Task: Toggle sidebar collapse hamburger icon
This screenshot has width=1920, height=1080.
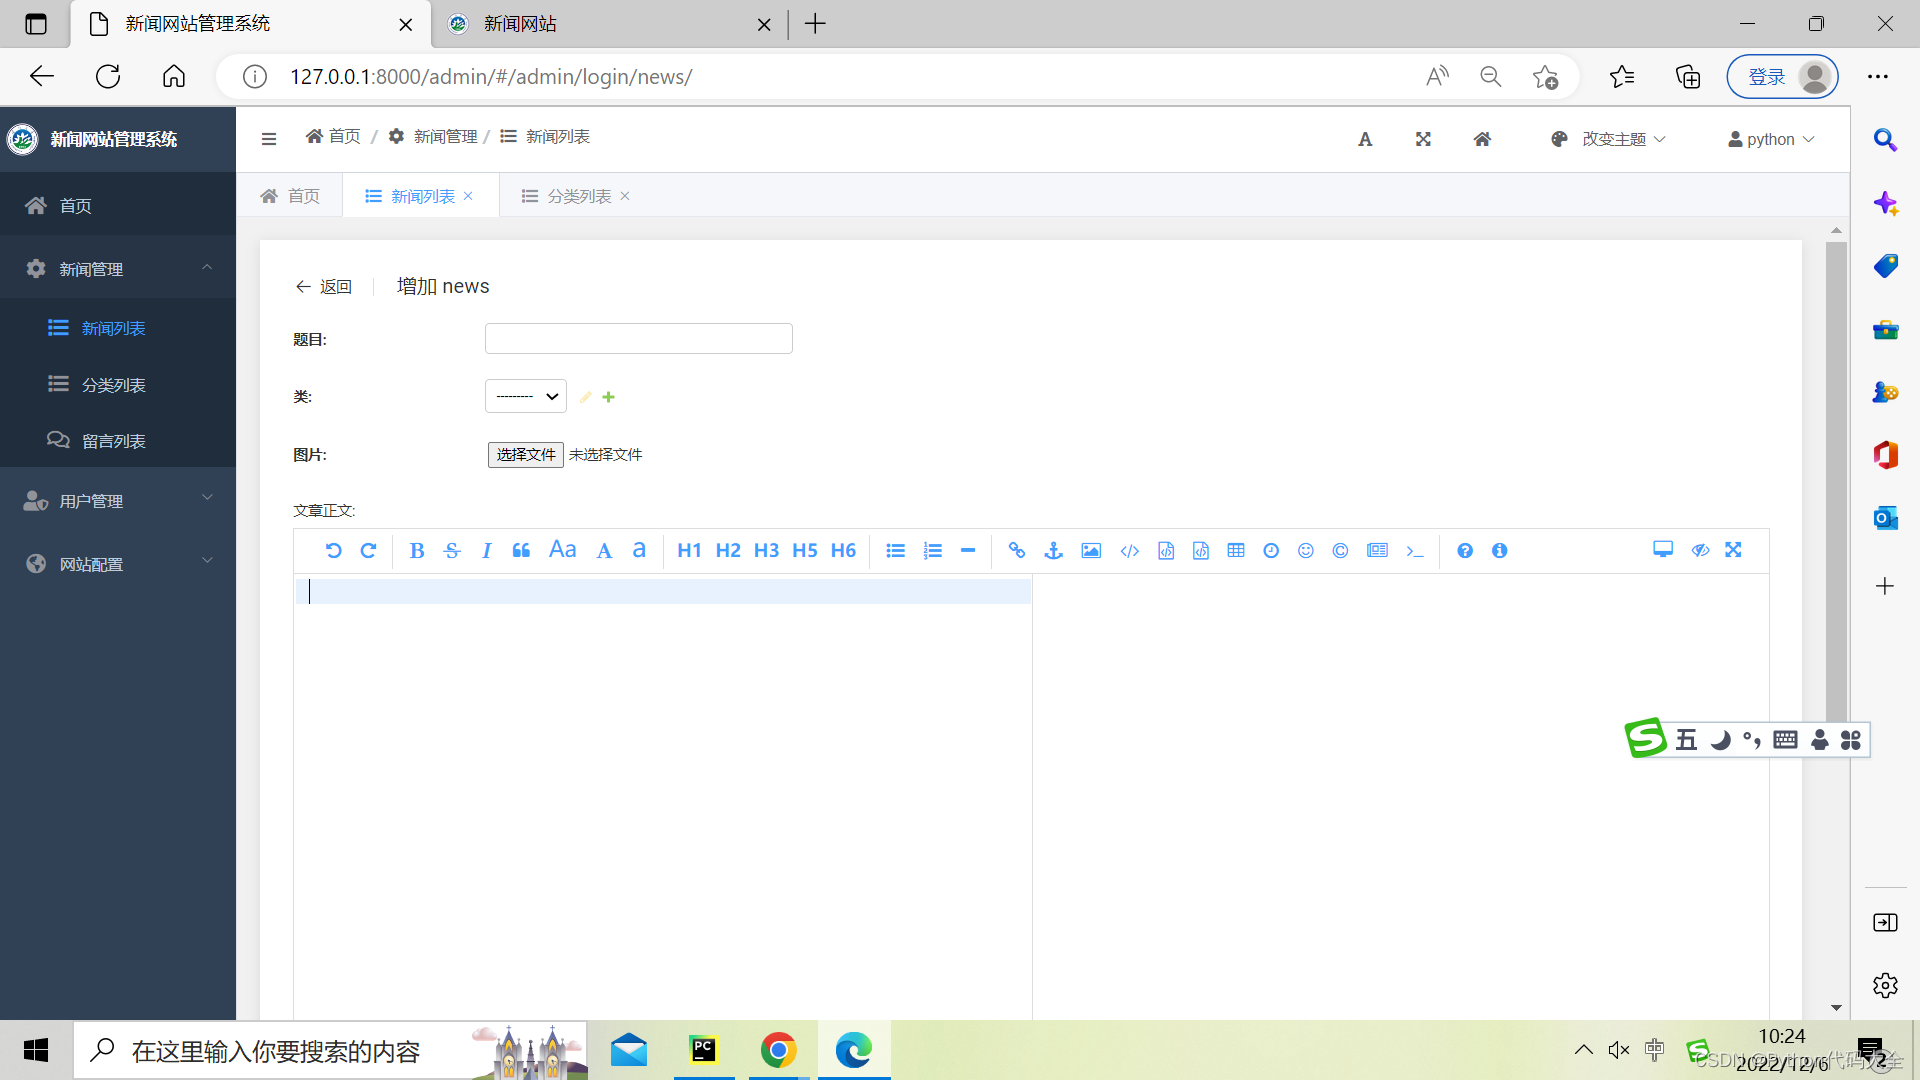Action: (269, 139)
